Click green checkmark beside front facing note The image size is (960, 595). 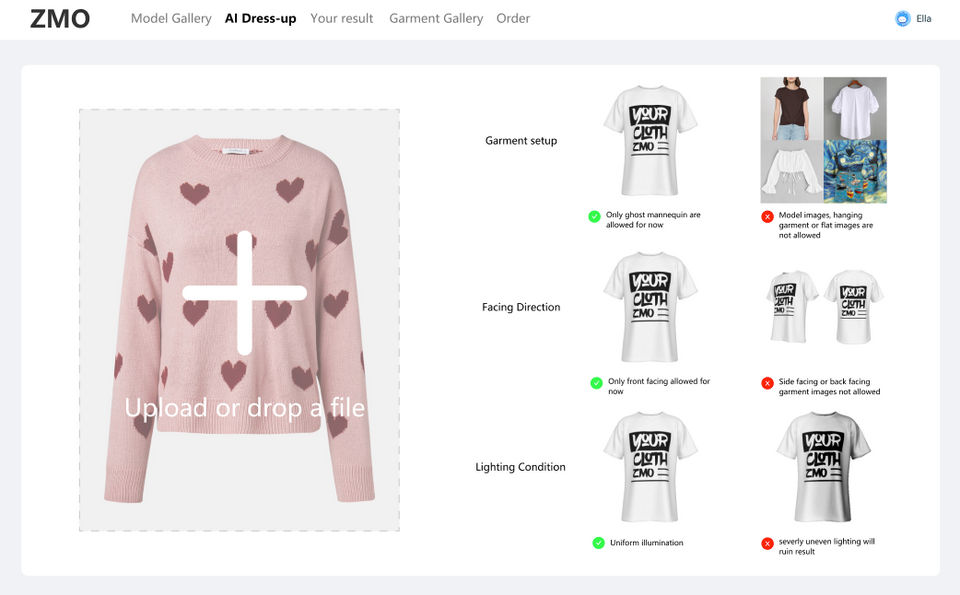click(x=596, y=383)
